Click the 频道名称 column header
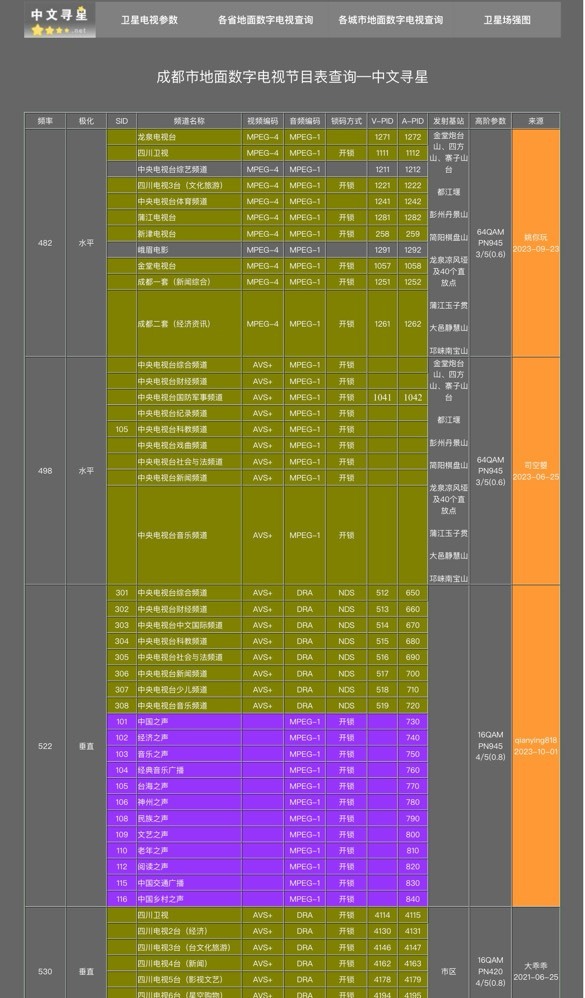 point(189,121)
